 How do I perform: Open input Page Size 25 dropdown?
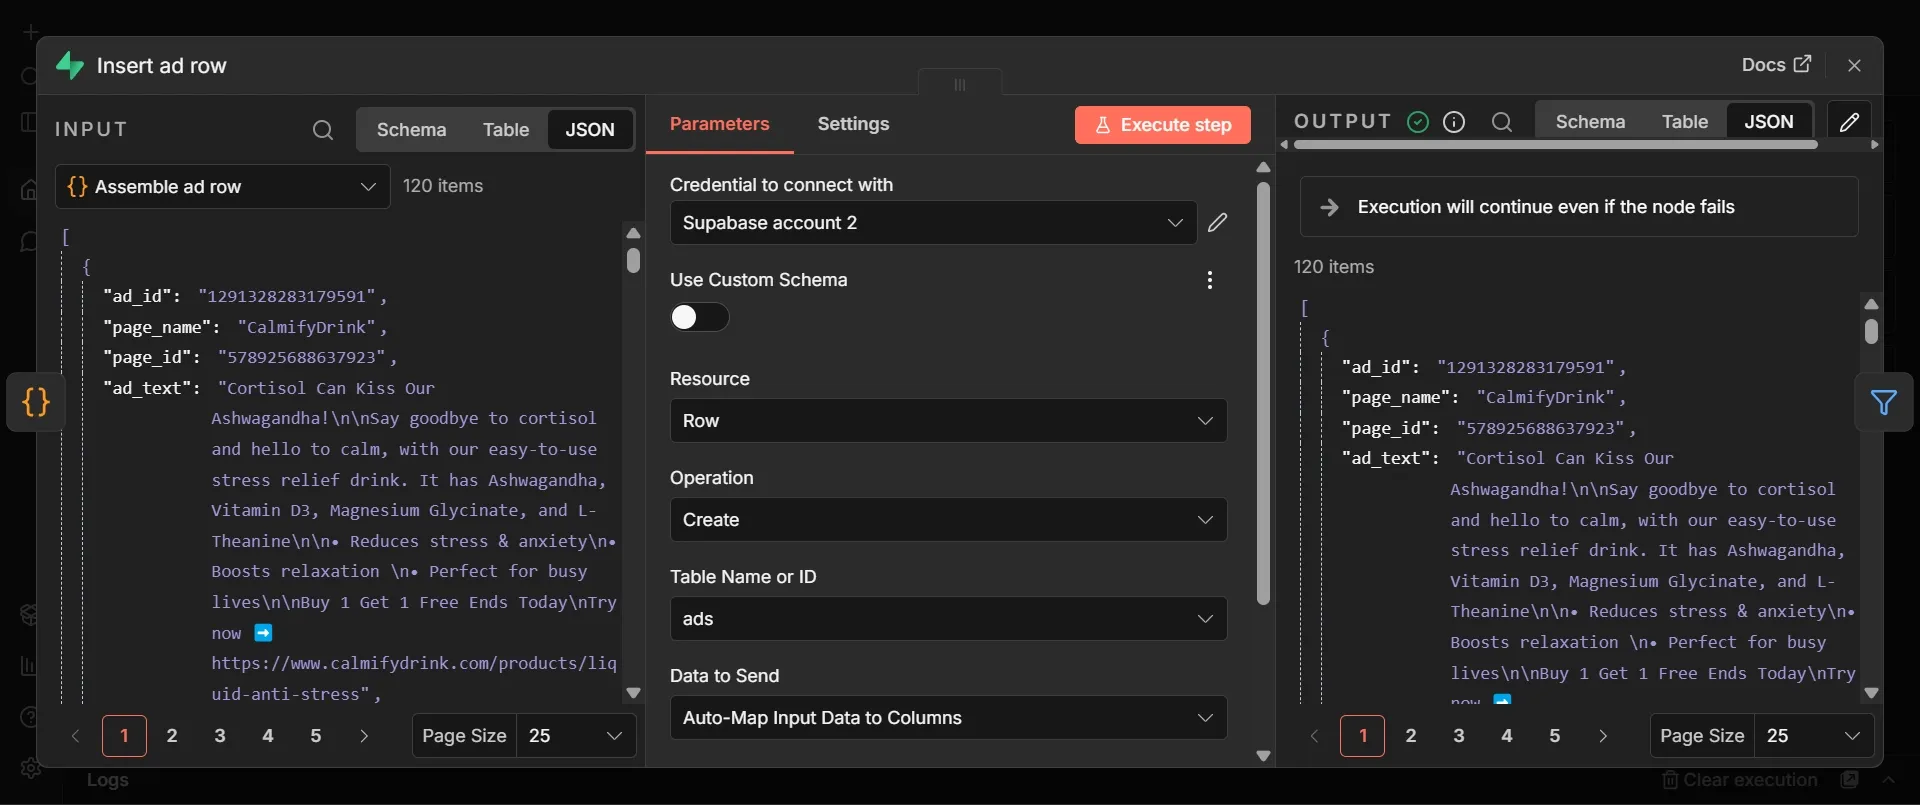(x=576, y=736)
